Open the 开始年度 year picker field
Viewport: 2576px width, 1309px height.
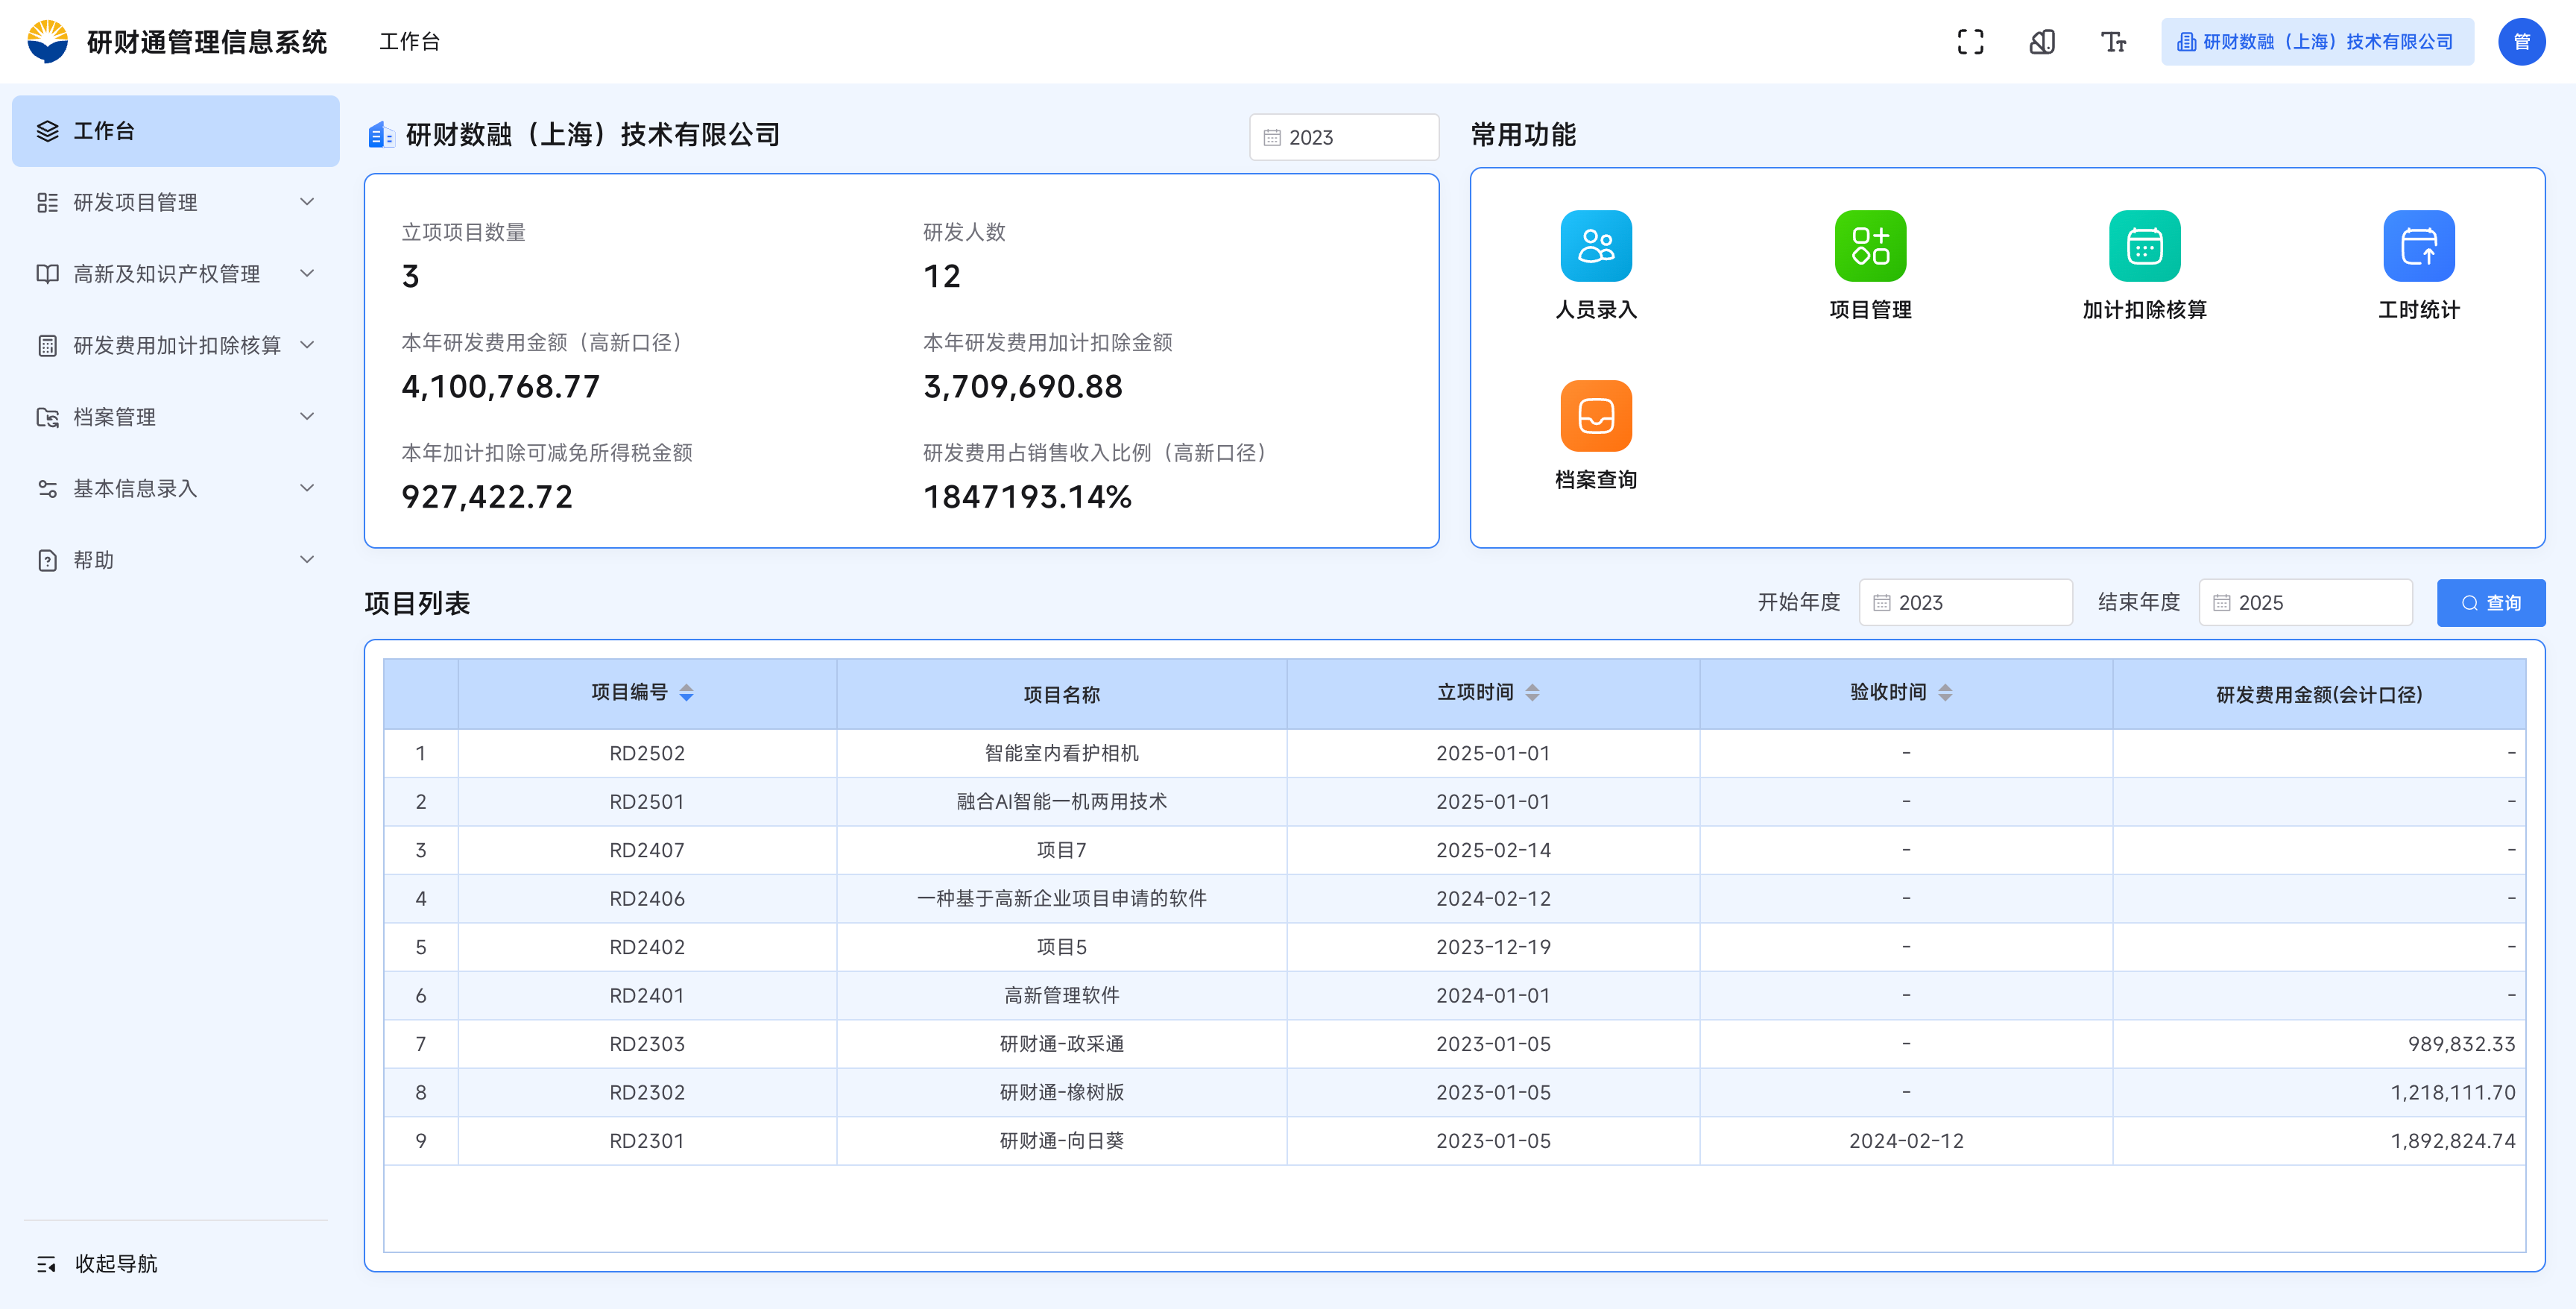point(1965,603)
